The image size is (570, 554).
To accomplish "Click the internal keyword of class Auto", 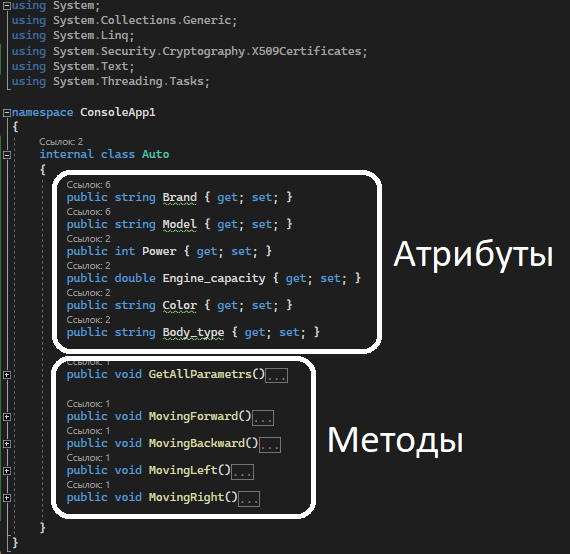I will coord(67,154).
